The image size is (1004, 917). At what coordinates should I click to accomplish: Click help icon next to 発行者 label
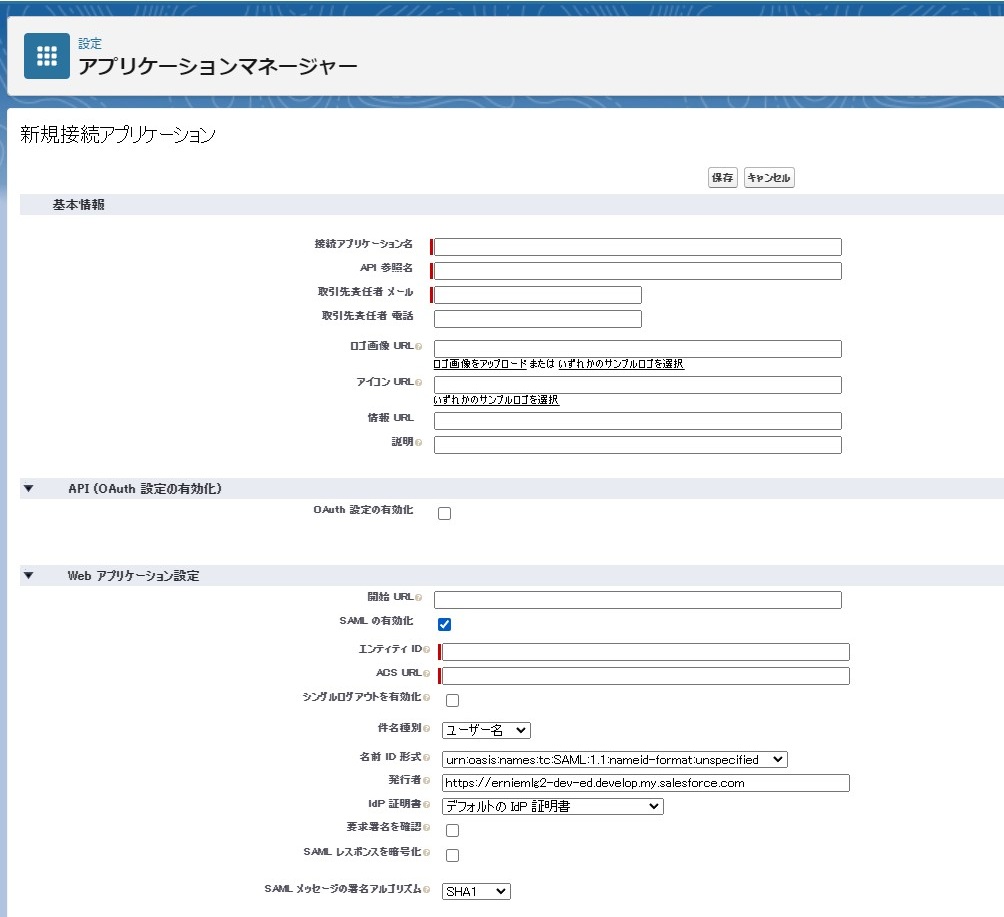point(426,781)
